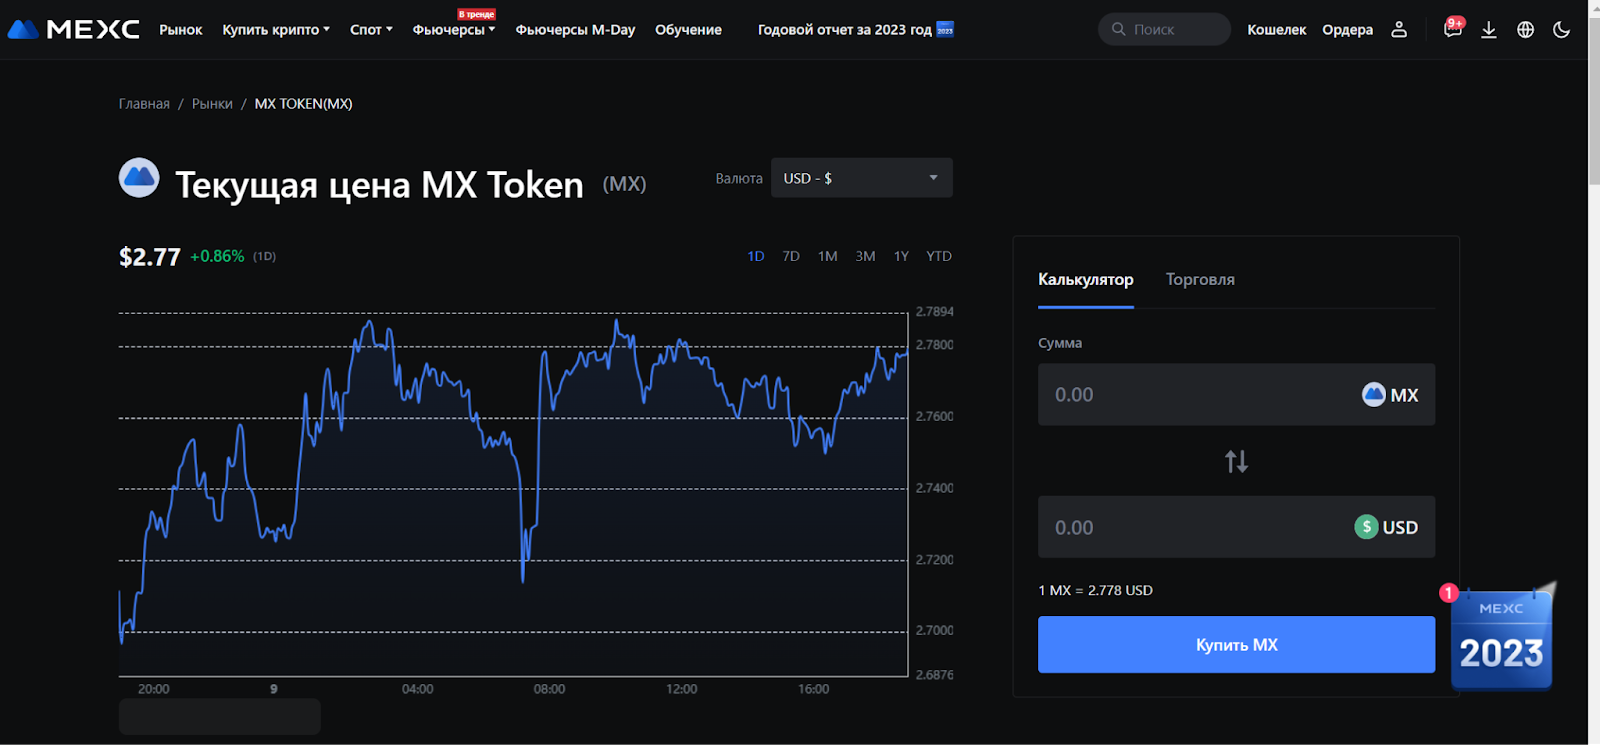The height and width of the screenshot is (745, 1600).
Task: Open the user profile icon
Action: pyautogui.click(x=1399, y=29)
